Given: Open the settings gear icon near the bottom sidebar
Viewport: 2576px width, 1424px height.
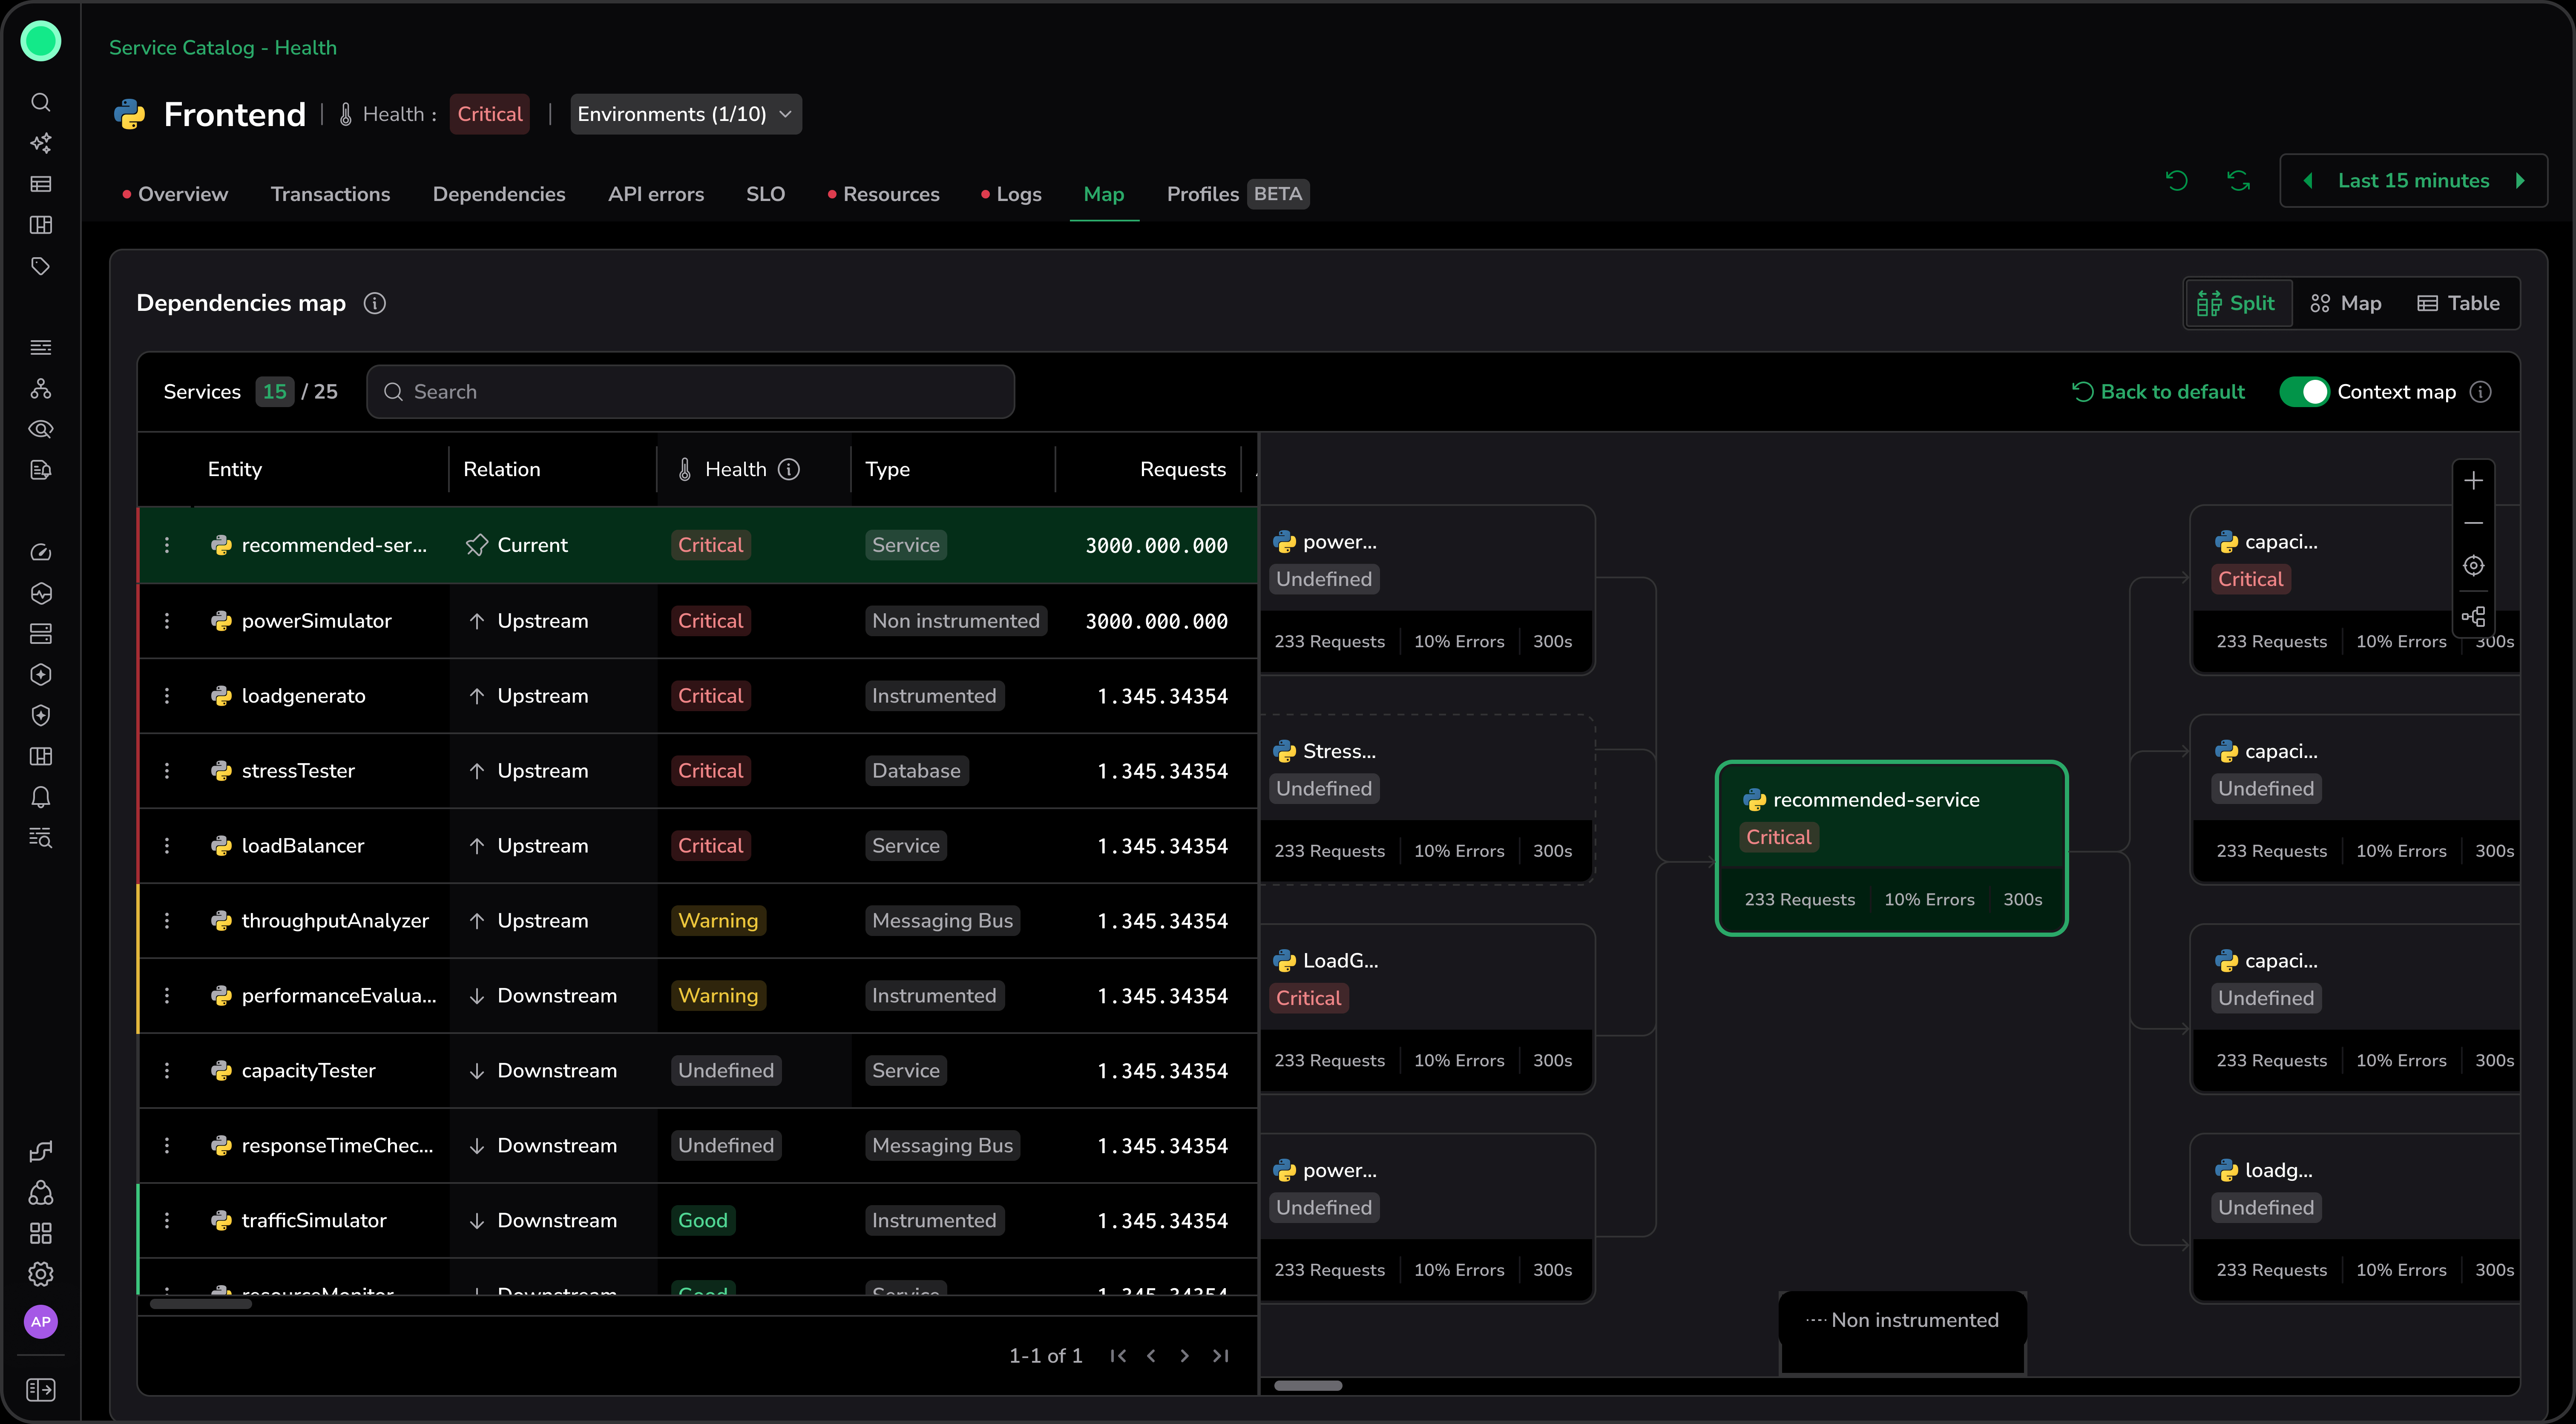Looking at the screenshot, I should coord(40,1274).
